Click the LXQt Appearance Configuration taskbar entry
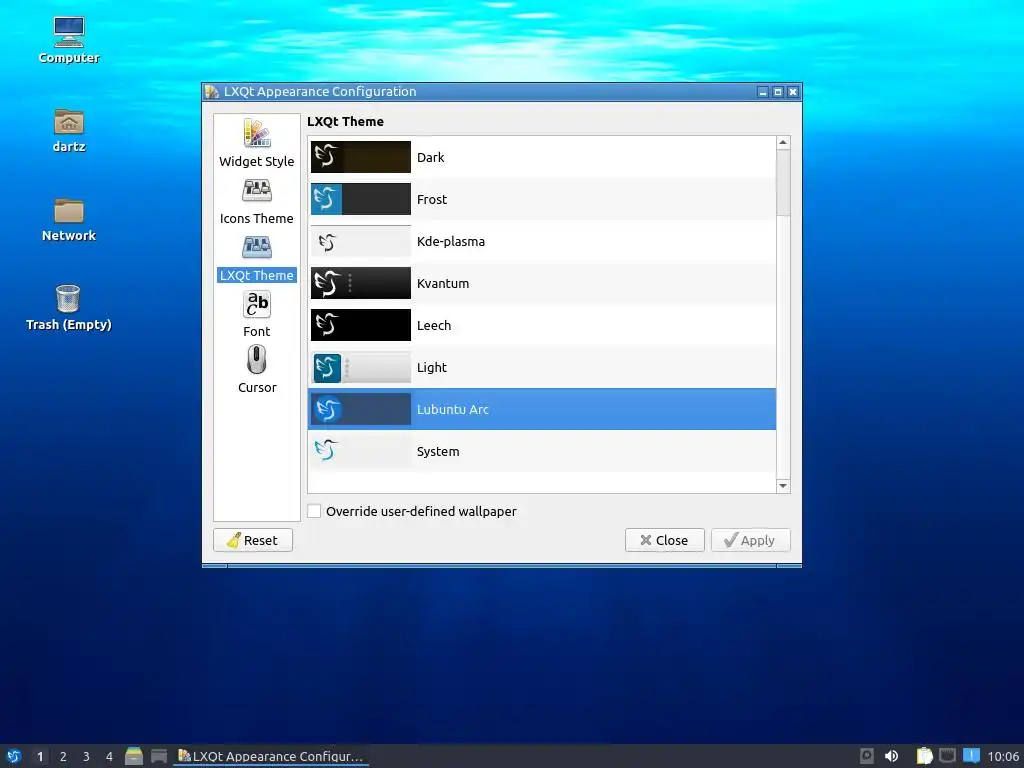Viewport: 1024px width, 768px height. coord(271,756)
